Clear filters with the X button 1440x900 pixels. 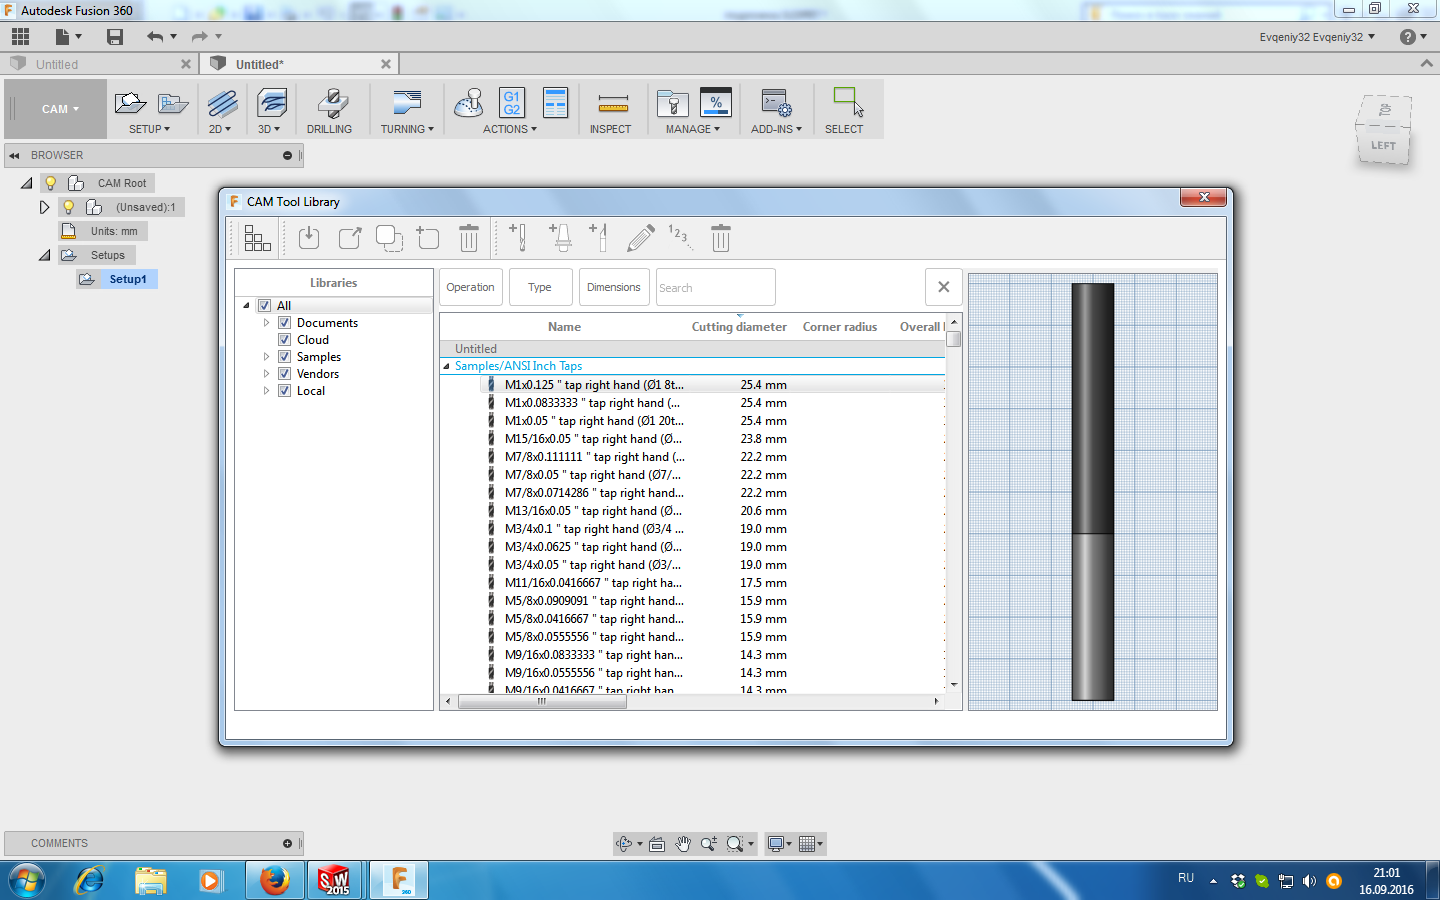click(944, 287)
